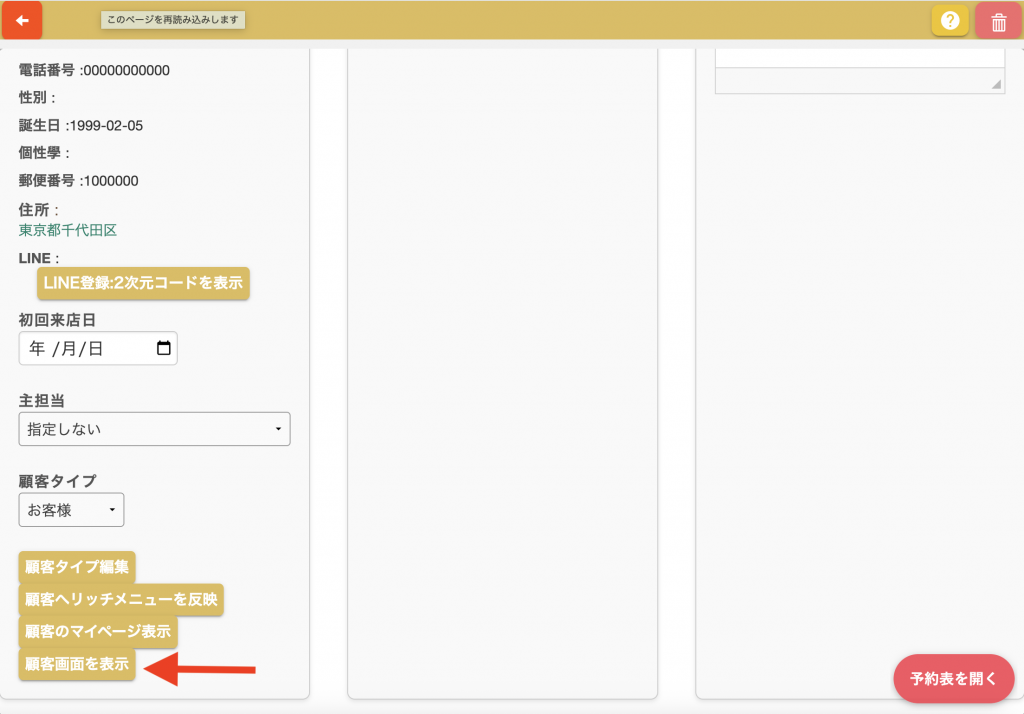Expand the 主担当 dropdown showing 指定しない
This screenshot has width=1024, height=714.
tap(154, 429)
